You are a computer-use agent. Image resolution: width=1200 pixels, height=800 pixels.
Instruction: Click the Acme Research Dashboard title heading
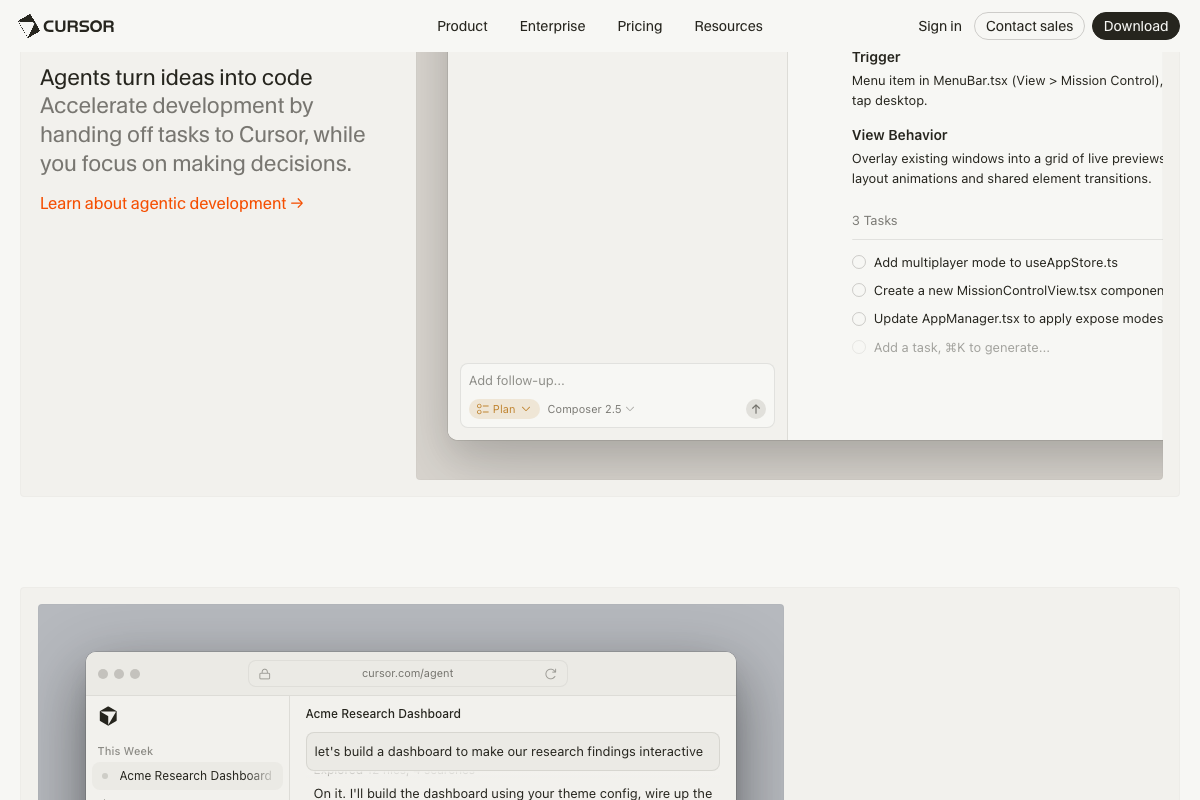383,714
